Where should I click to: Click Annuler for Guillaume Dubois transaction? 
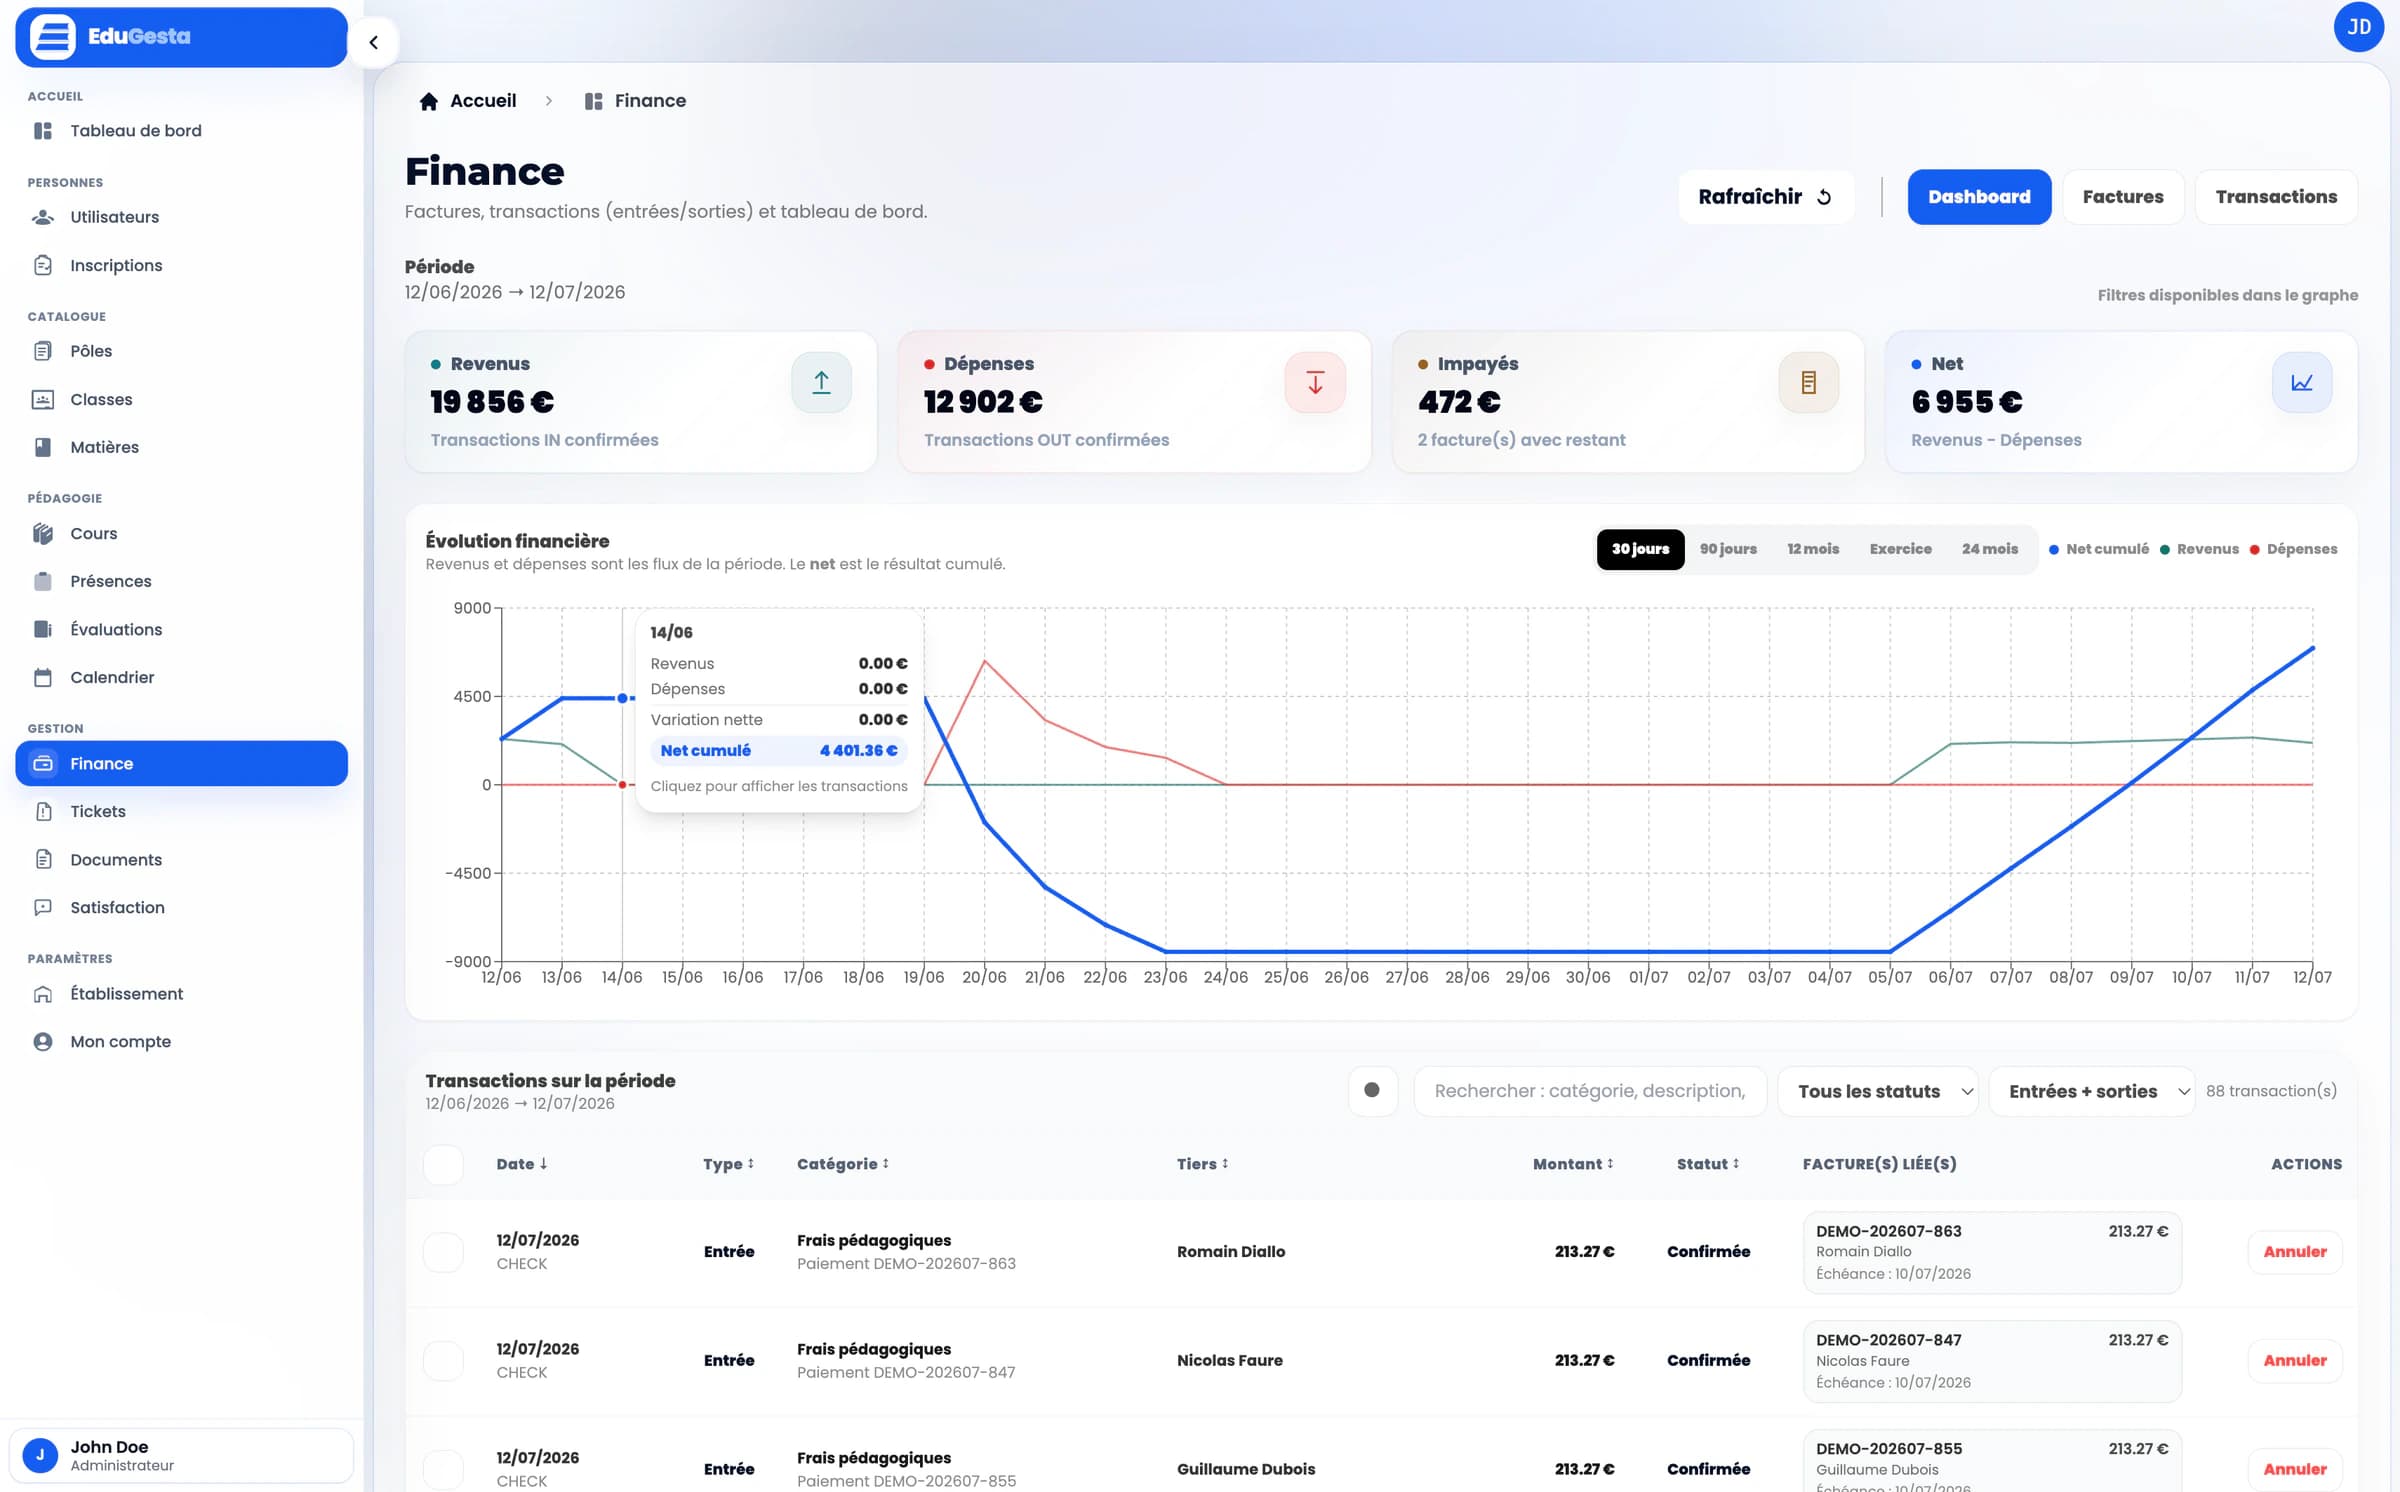tap(2295, 1469)
